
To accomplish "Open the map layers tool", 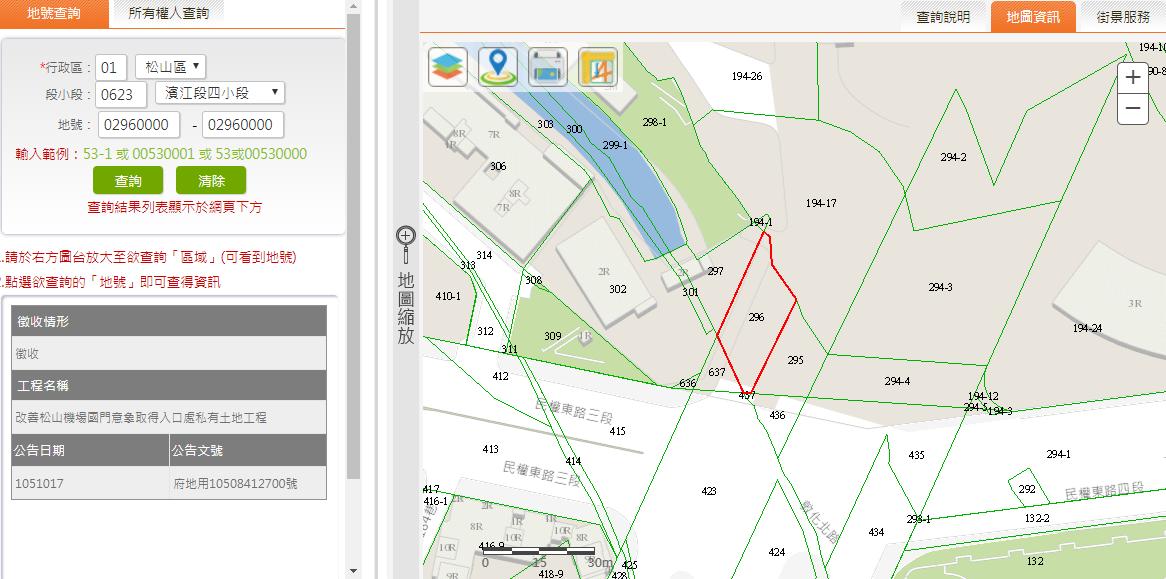I will [448, 67].
